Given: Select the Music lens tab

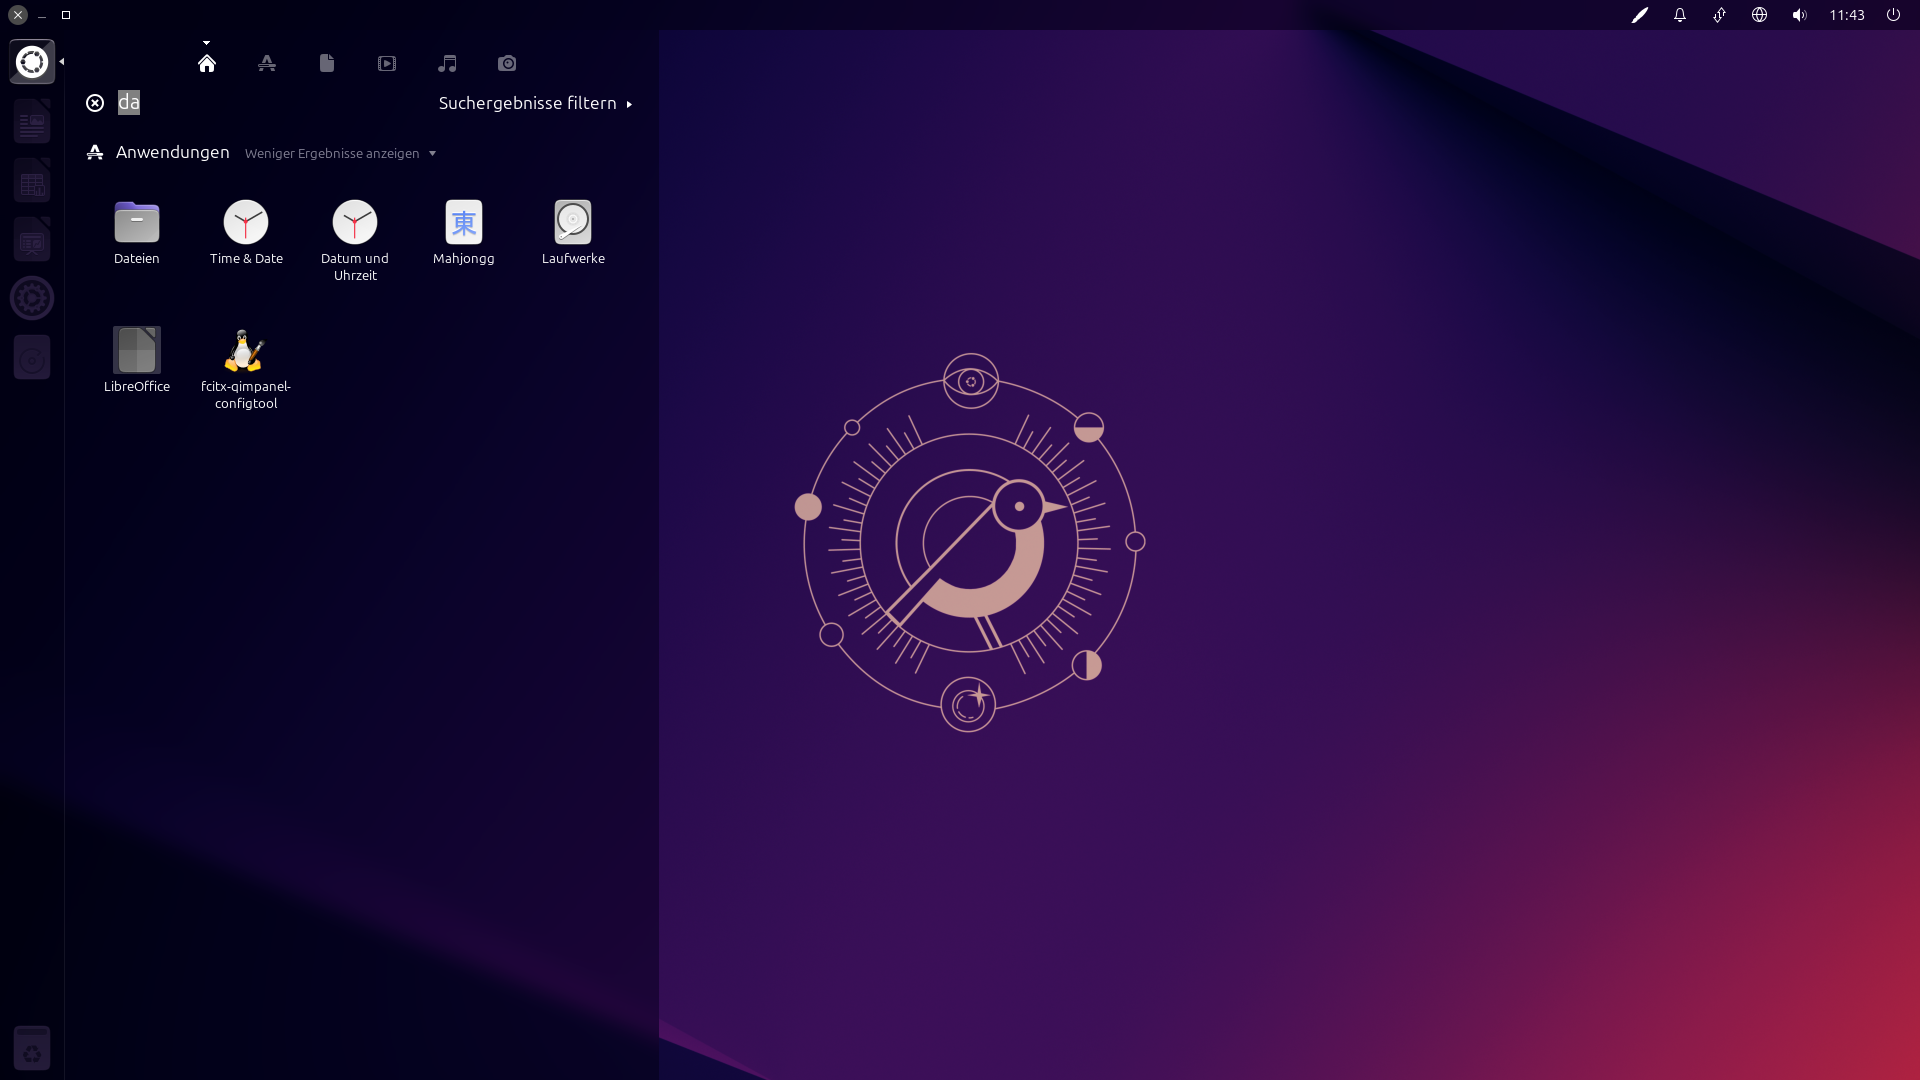Looking at the screenshot, I should point(447,64).
